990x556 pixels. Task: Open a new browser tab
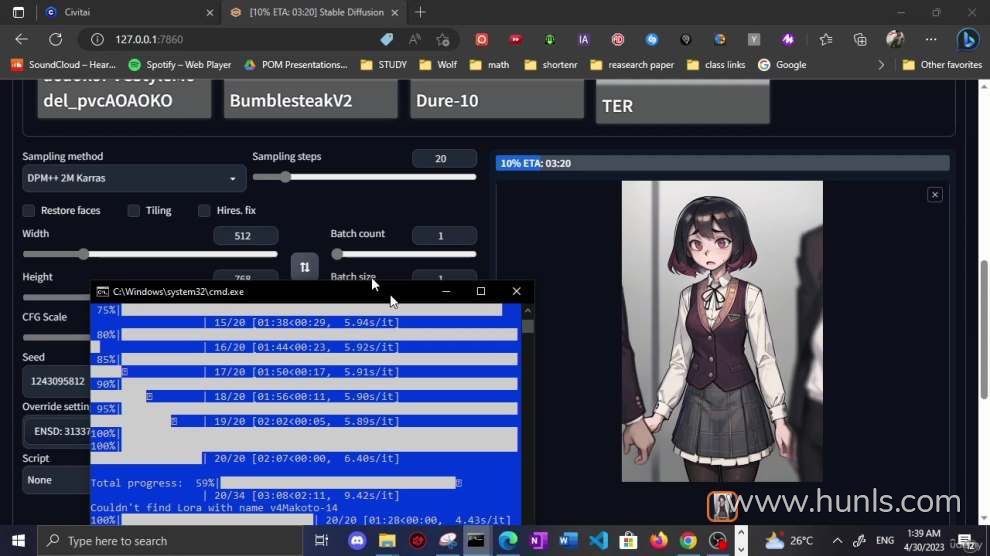[x=420, y=12]
